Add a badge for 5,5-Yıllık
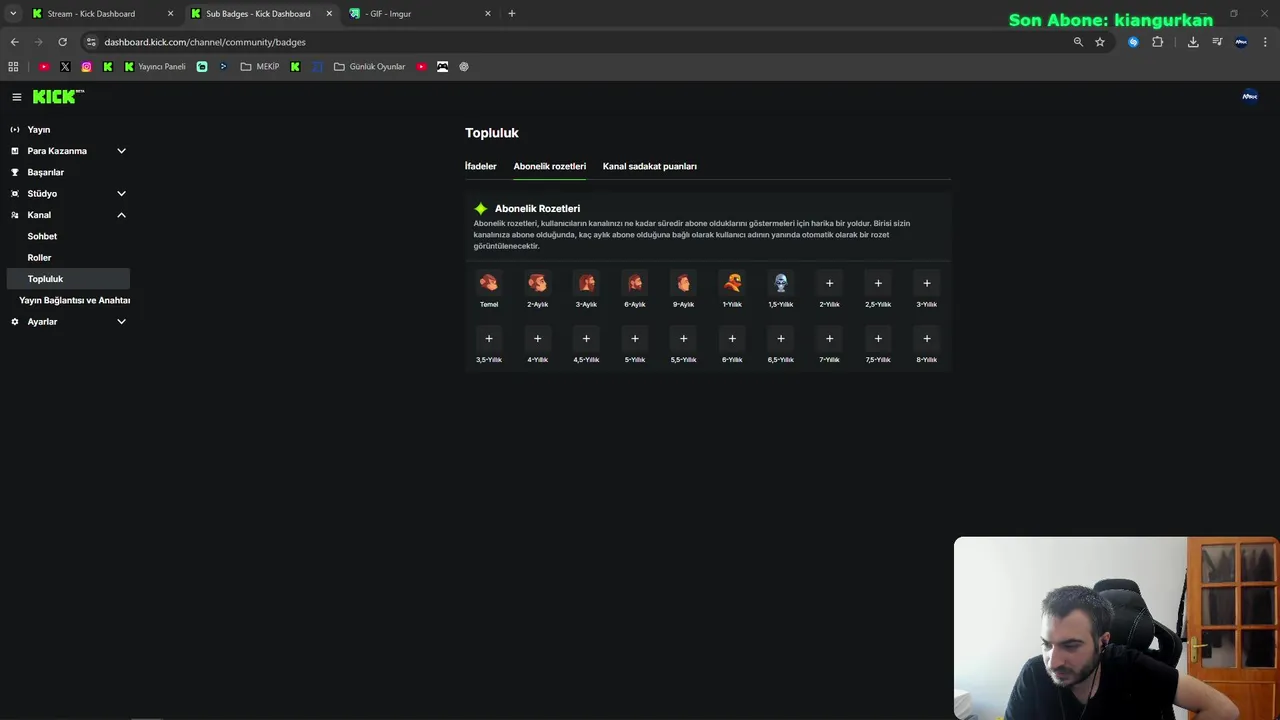 pyautogui.click(x=683, y=338)
